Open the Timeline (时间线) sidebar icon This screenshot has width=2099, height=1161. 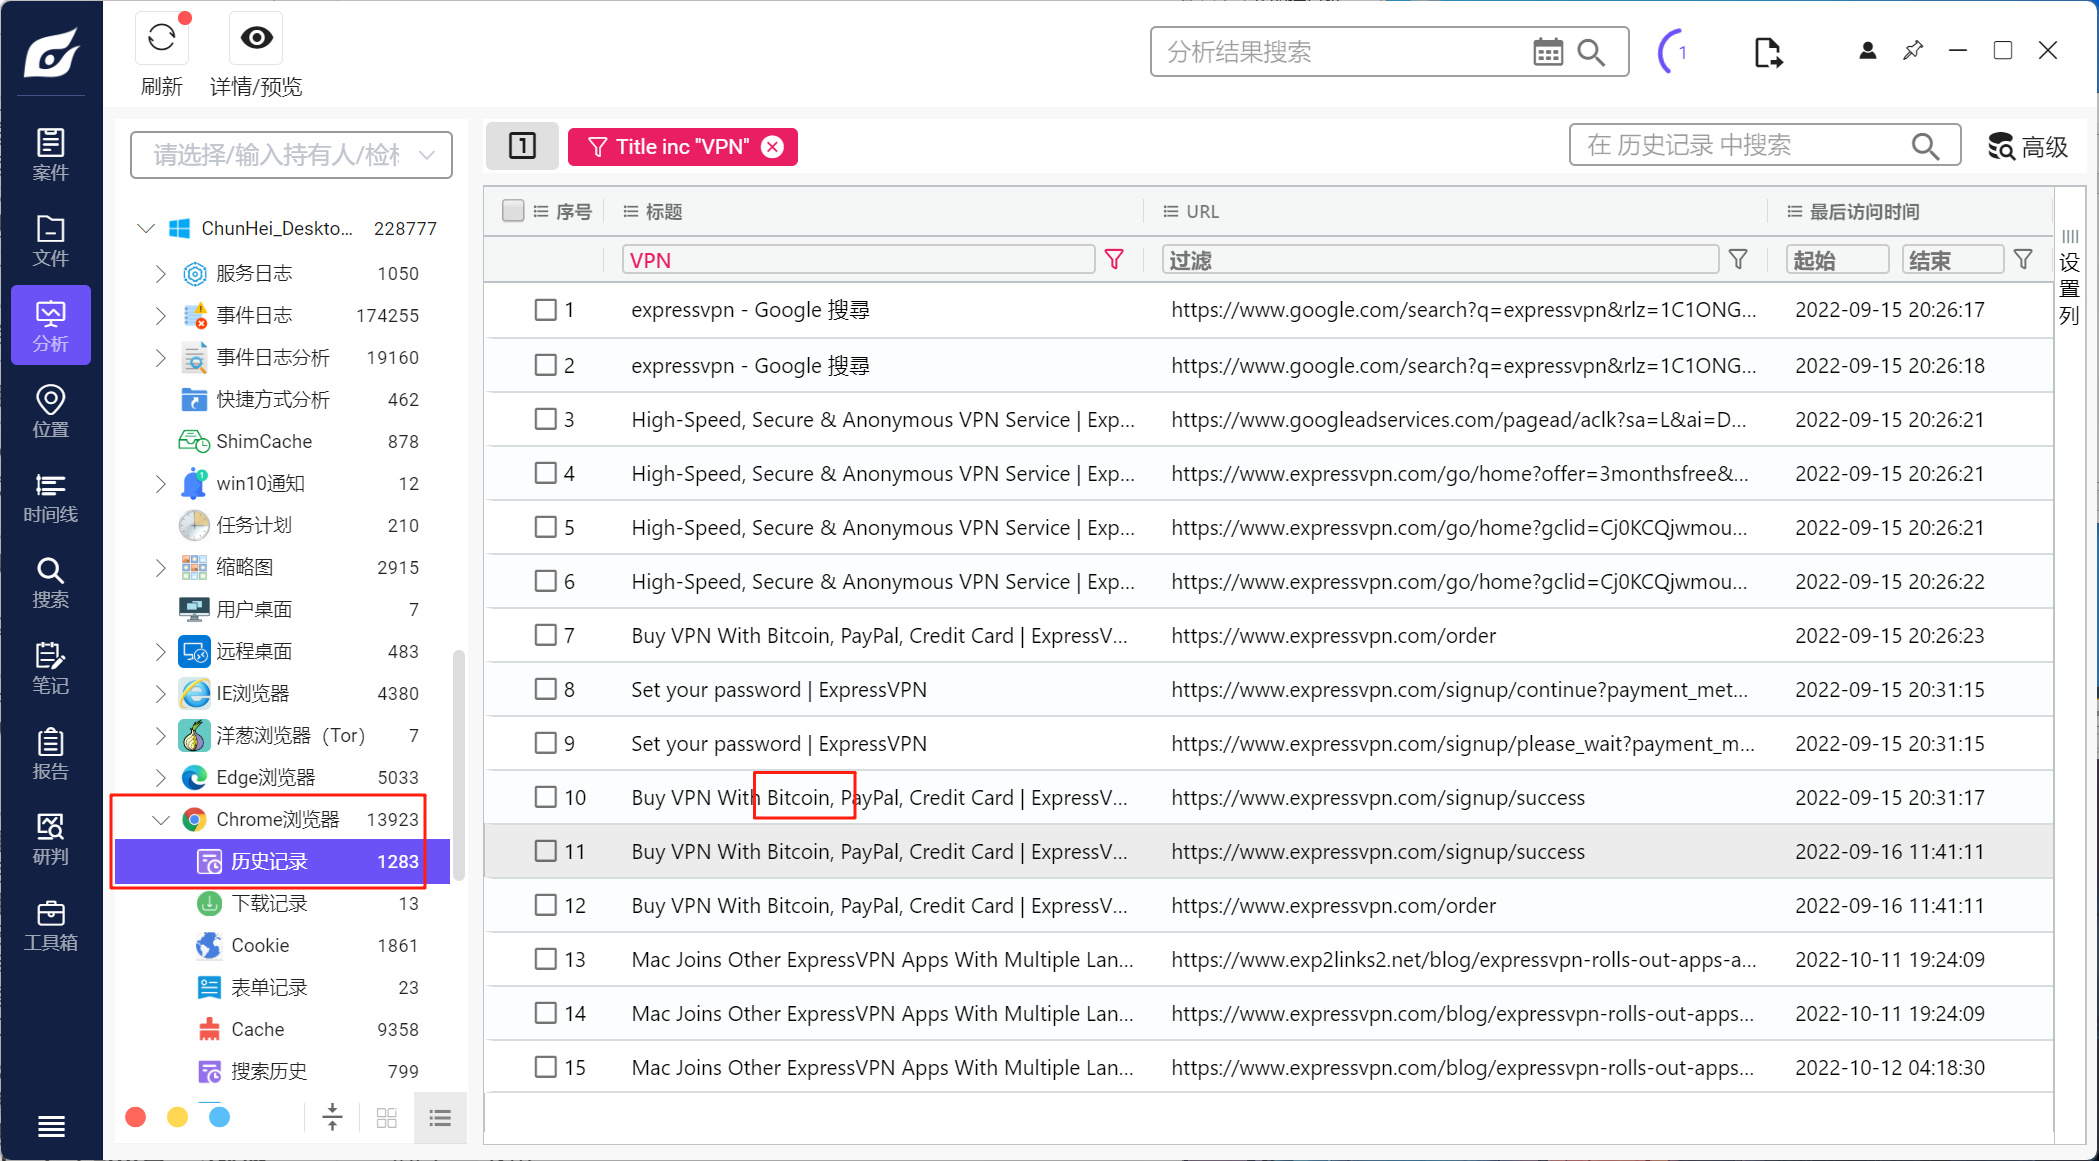click(x=50, y=497)
